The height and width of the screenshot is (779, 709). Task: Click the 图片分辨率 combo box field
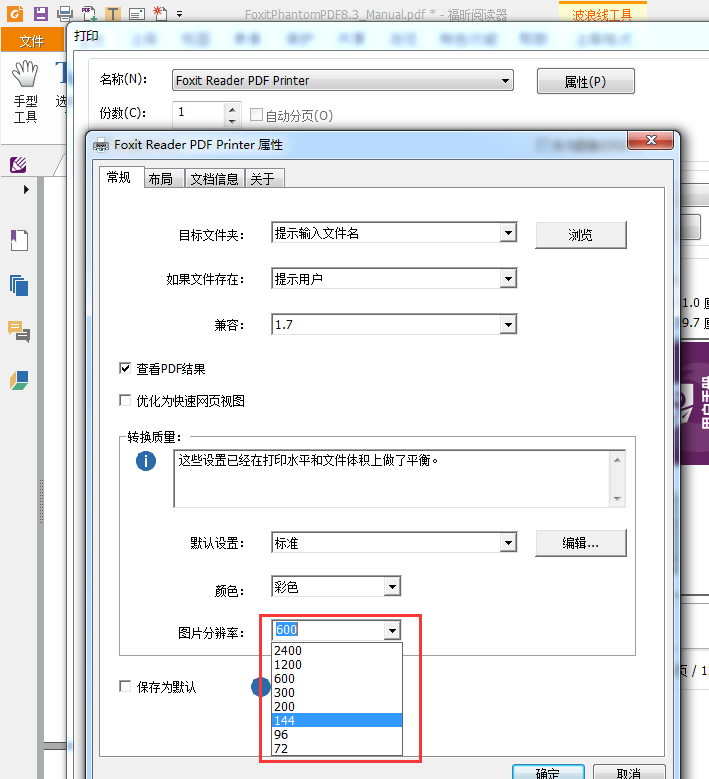(328, 630)
